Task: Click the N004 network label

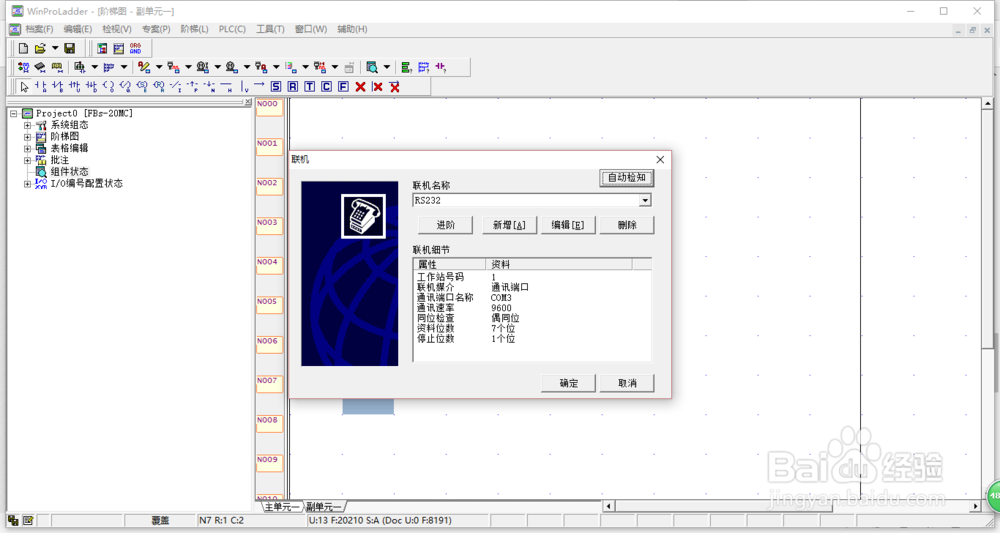Action: [x=269, y=266]
